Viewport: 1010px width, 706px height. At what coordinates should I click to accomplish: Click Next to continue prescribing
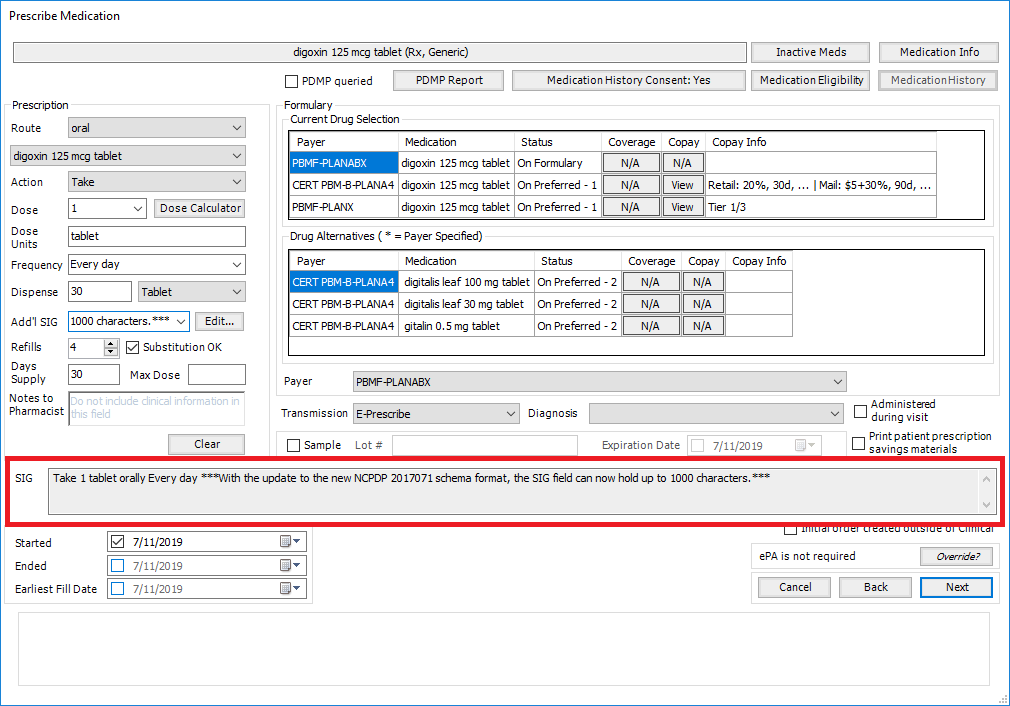coord(957,587)
